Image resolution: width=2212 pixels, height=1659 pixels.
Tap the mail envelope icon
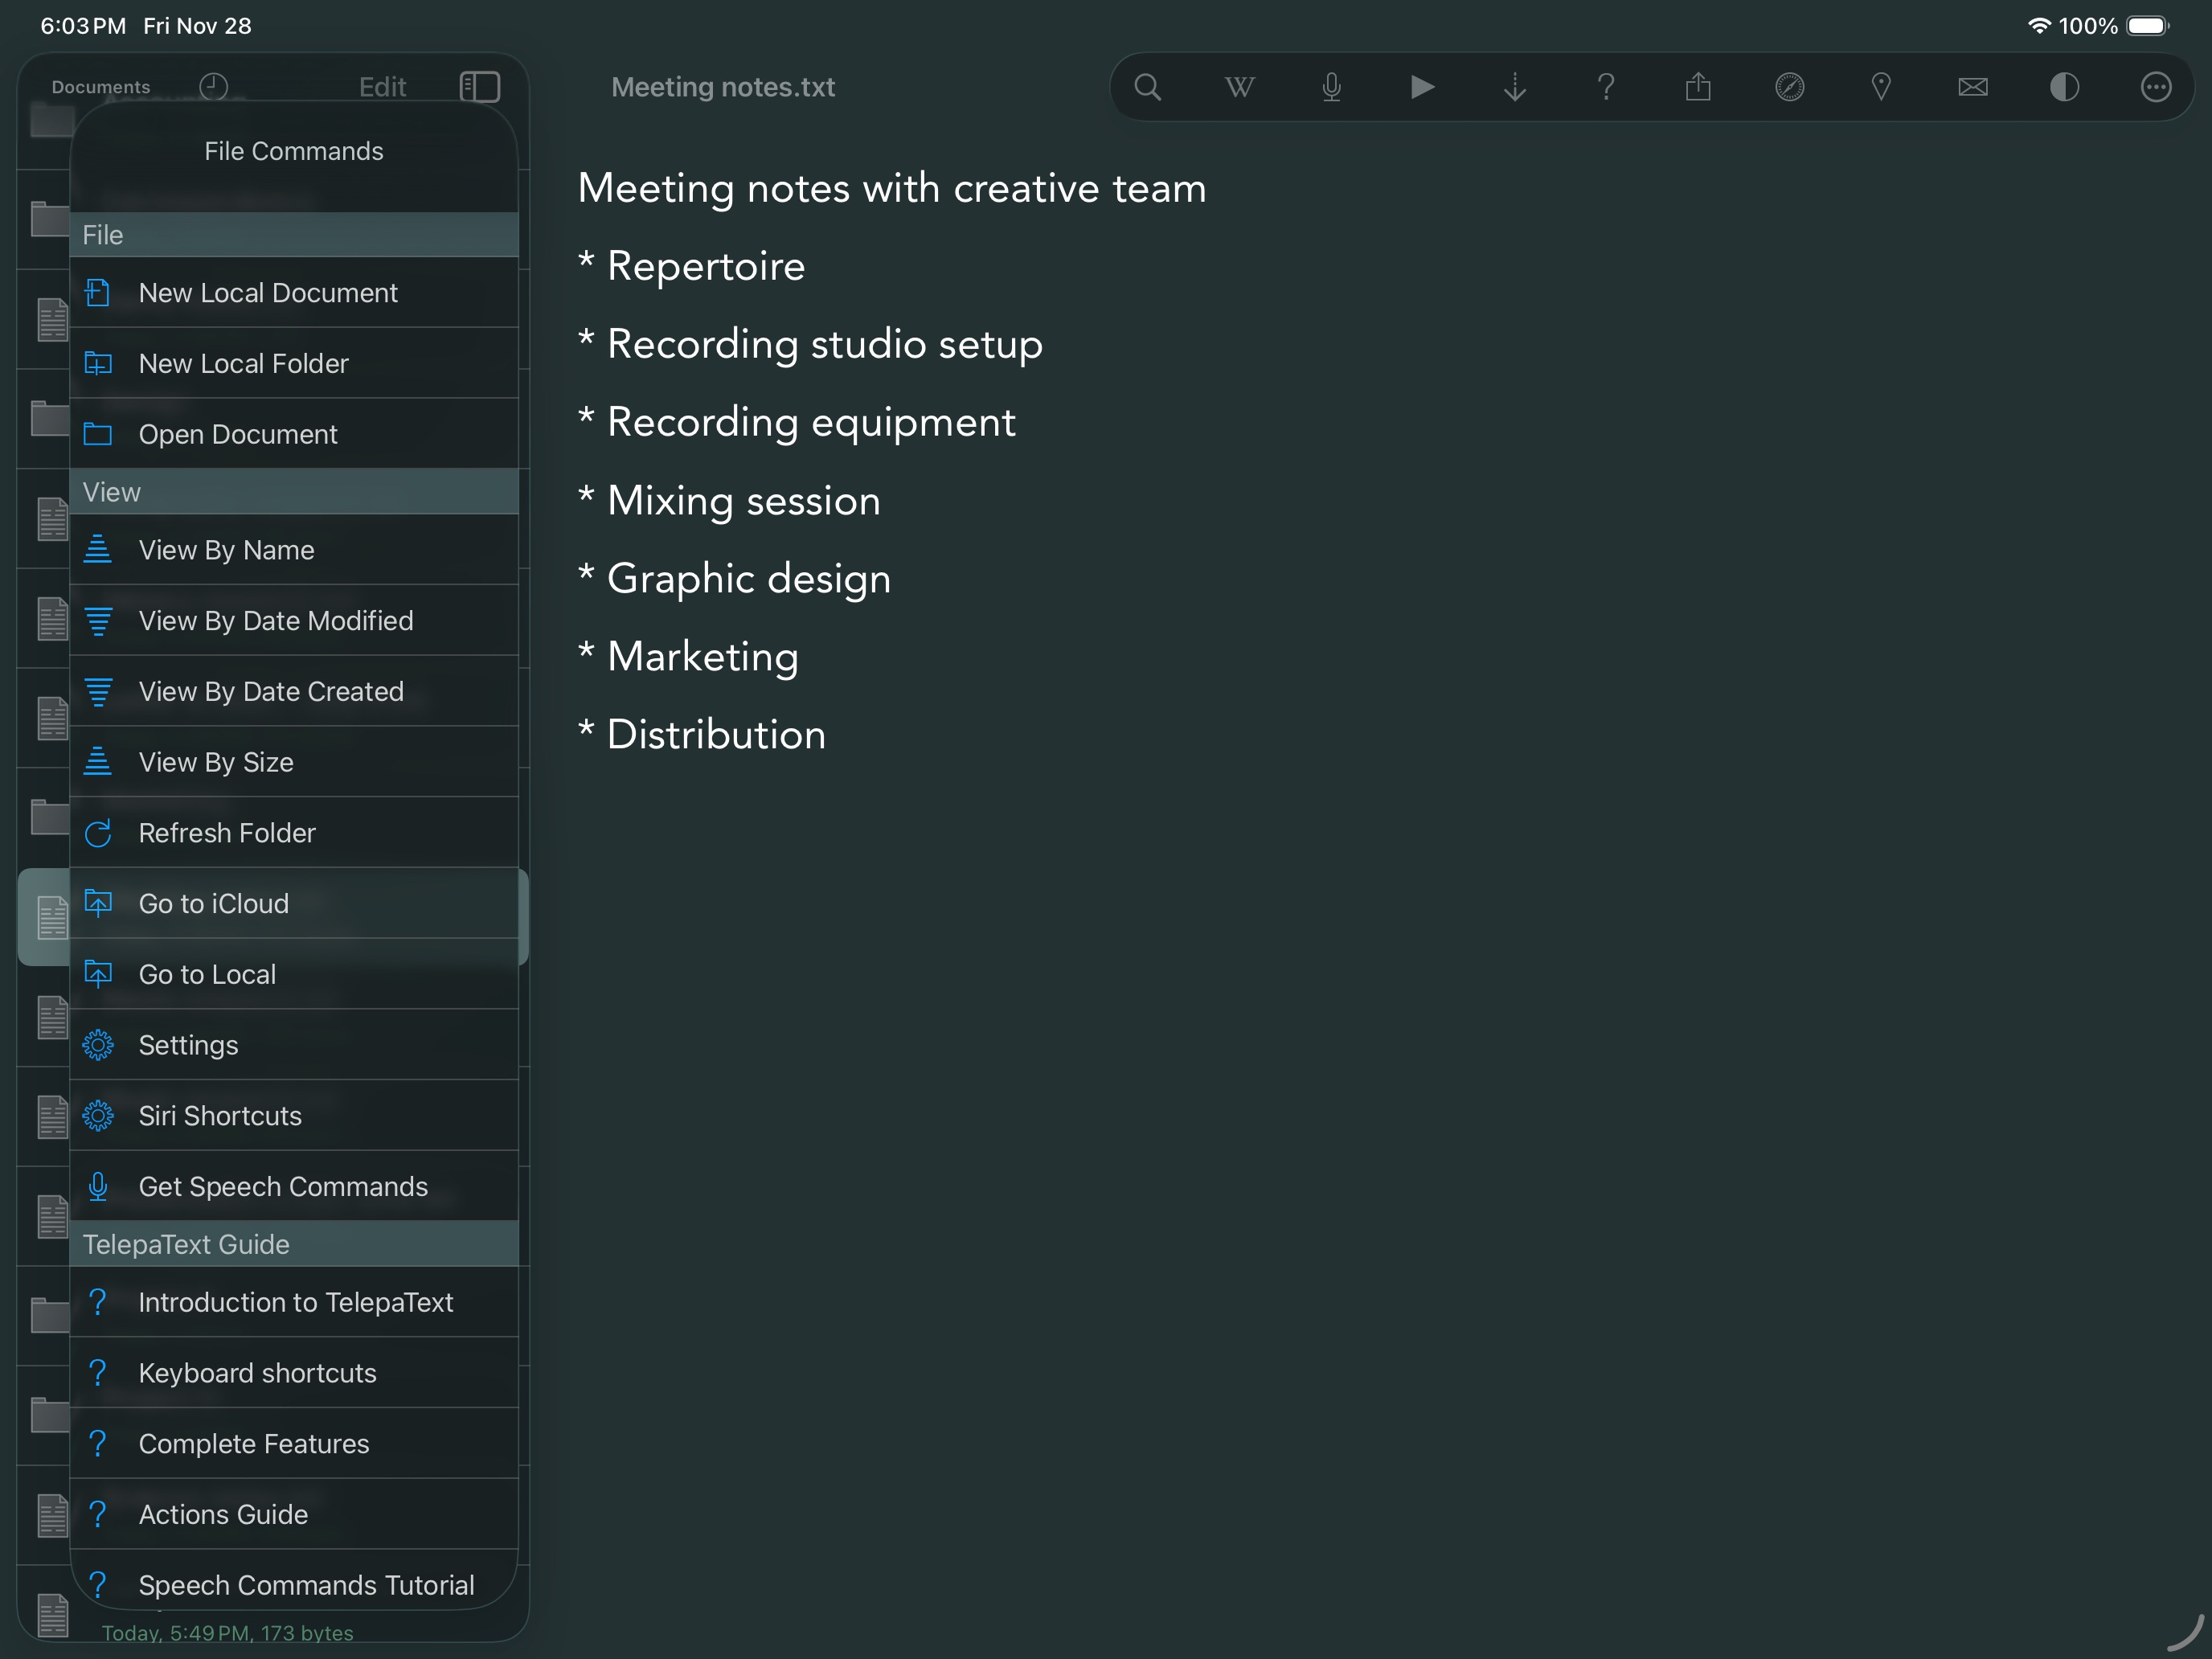coord(1972,87)
